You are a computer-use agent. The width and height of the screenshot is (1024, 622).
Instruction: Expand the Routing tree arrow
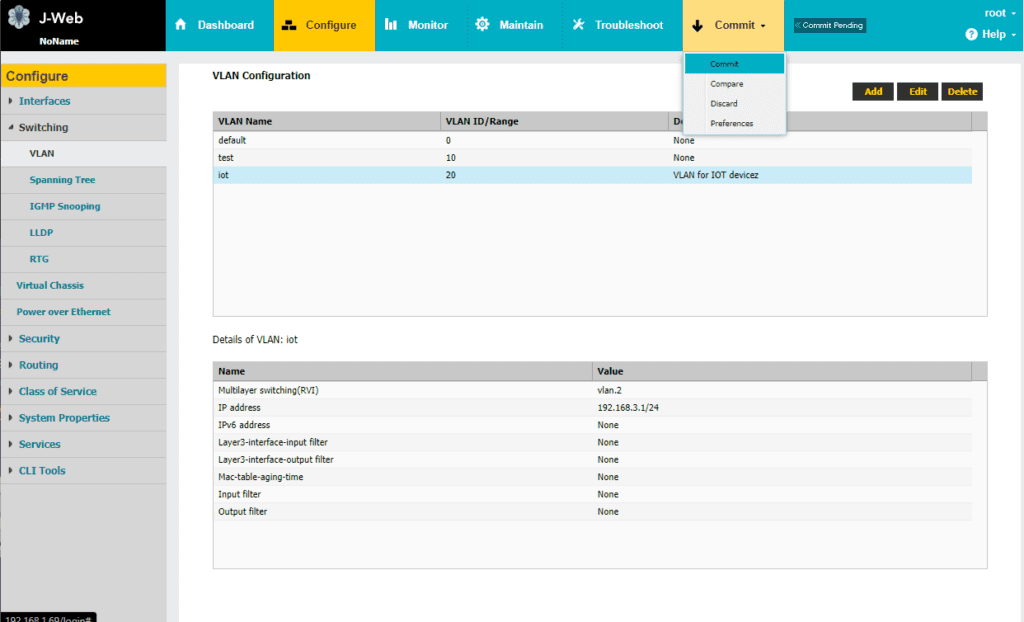pyautogui.click(x=10, y=365)
